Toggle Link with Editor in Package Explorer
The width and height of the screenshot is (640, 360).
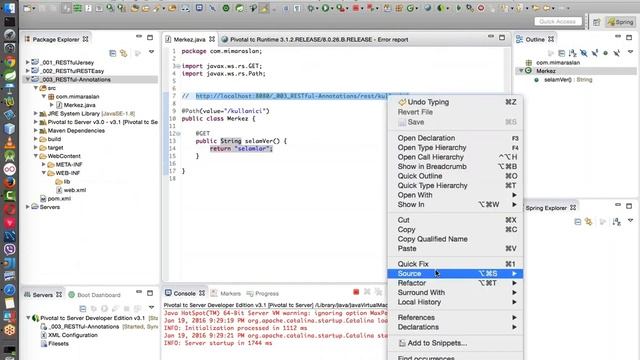tap(124, 53)
